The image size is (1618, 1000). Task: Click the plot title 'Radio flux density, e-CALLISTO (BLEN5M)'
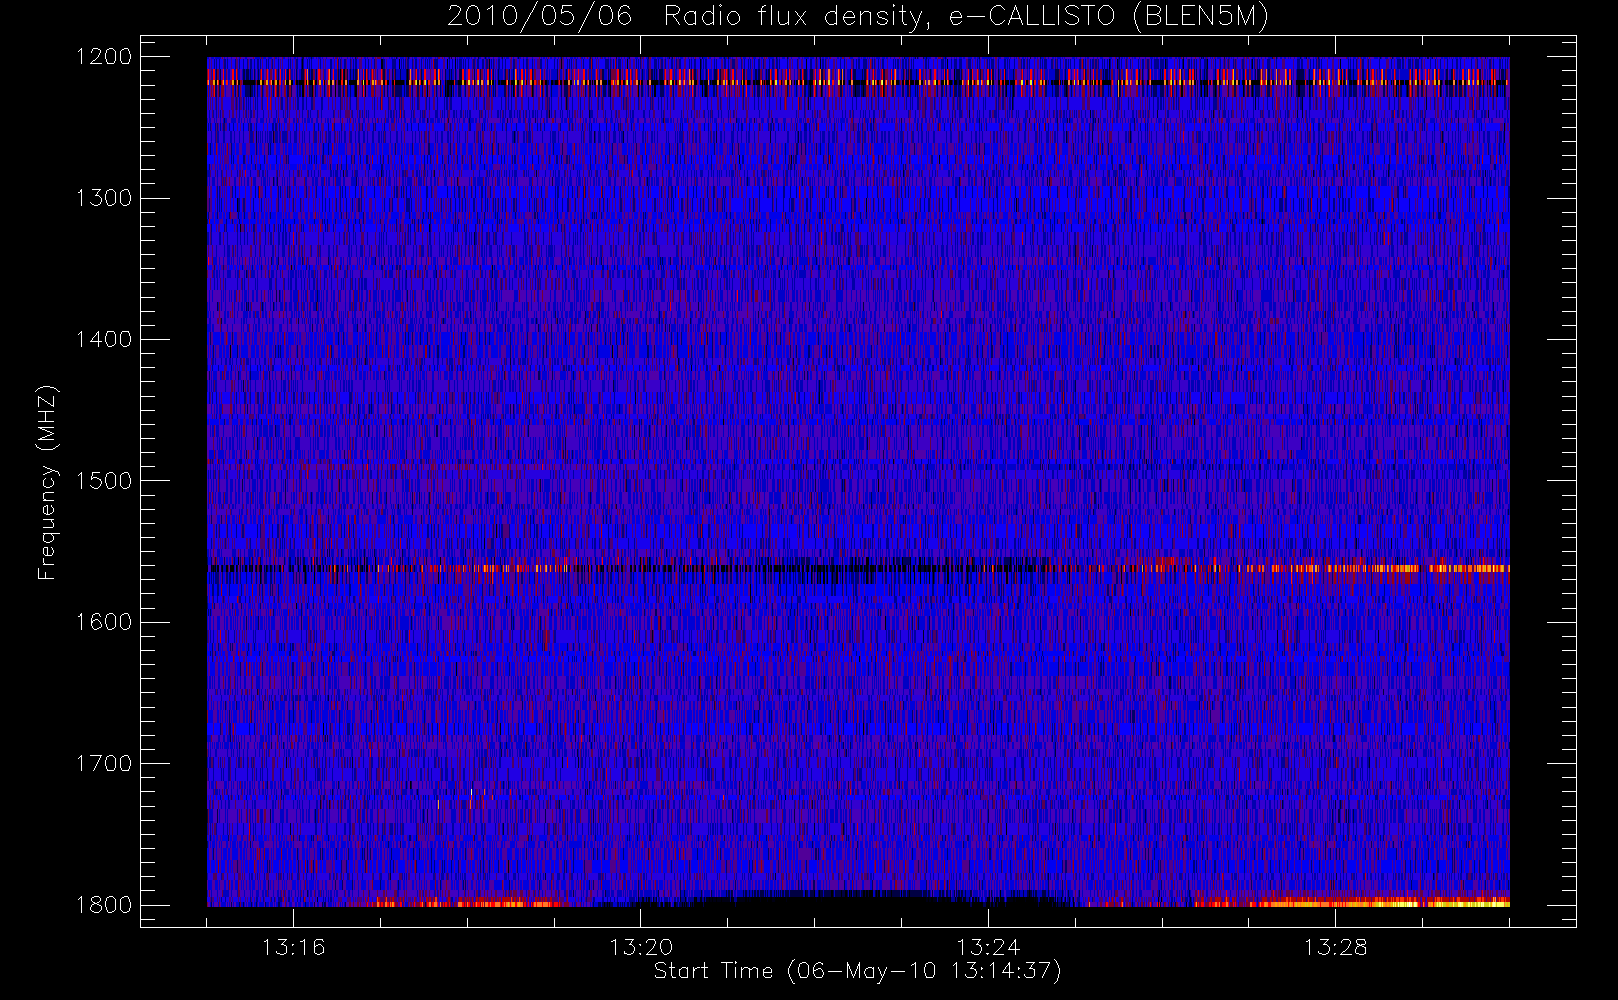pyautogui.click(x=966, y=17)
